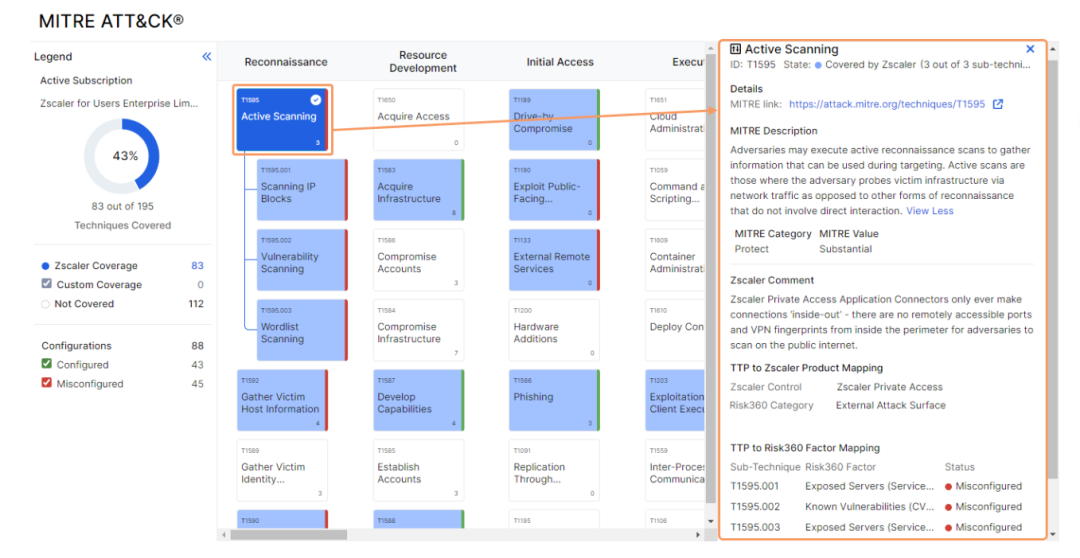Collapse the Legend panel with double-chevron icon
Viewport: 1080px width, 558px height.
point(206,57)
